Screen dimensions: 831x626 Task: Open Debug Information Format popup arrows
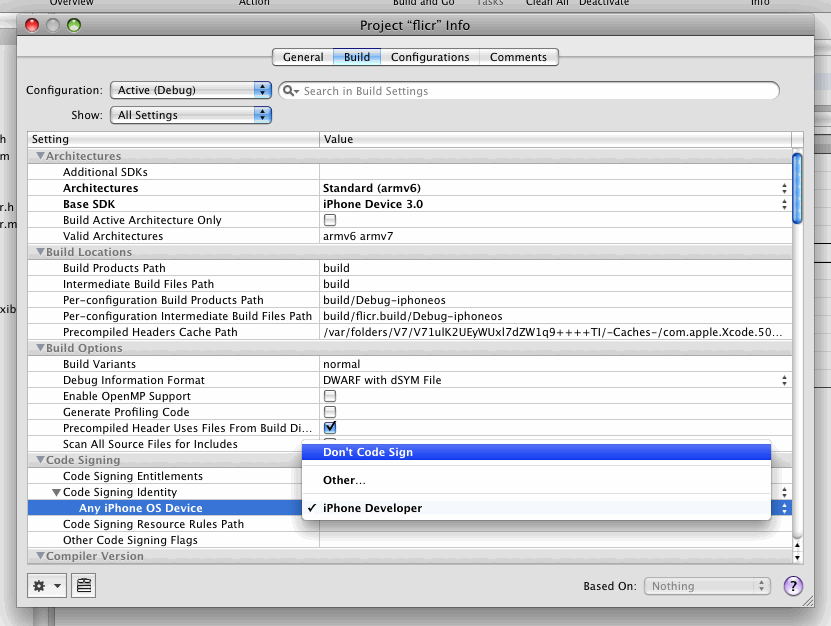[x=784, y=380]
